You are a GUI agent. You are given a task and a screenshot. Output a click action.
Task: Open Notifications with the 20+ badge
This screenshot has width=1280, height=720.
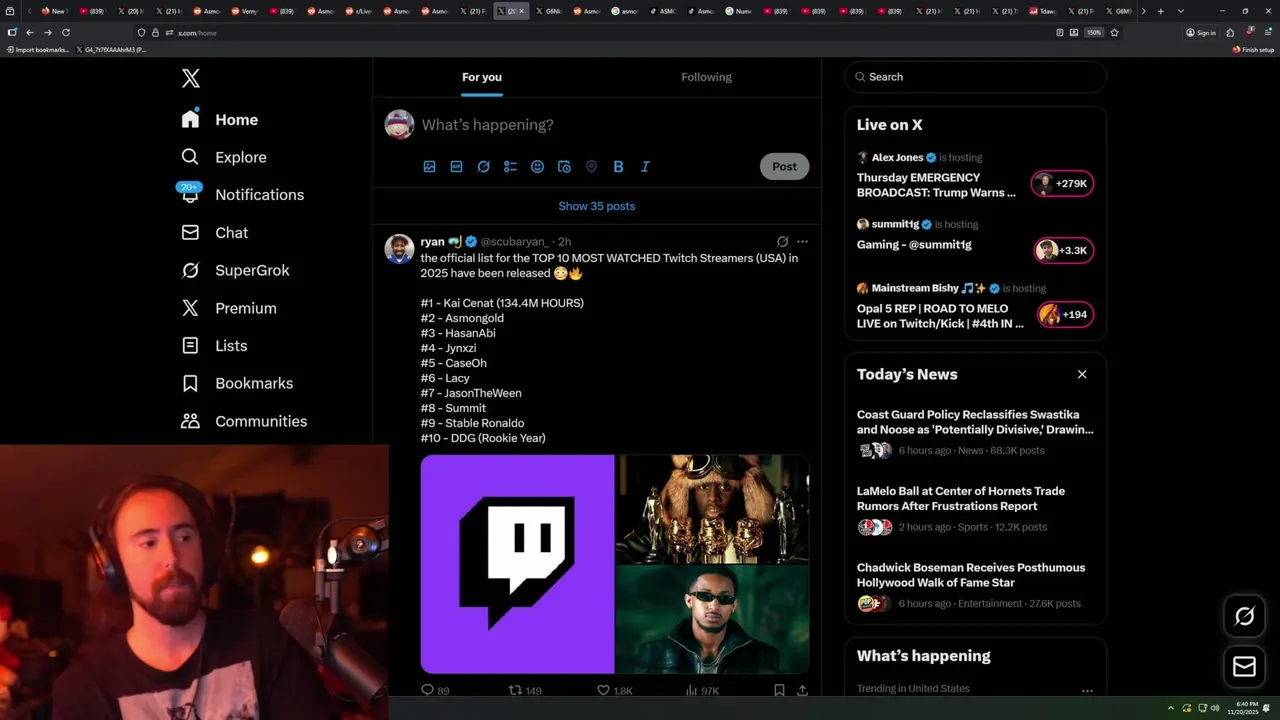click(x=242, y=194)
